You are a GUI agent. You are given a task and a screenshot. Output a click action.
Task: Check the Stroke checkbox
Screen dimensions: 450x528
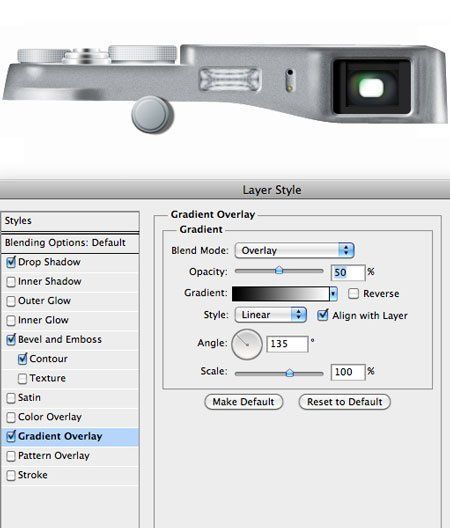(11, 475)
